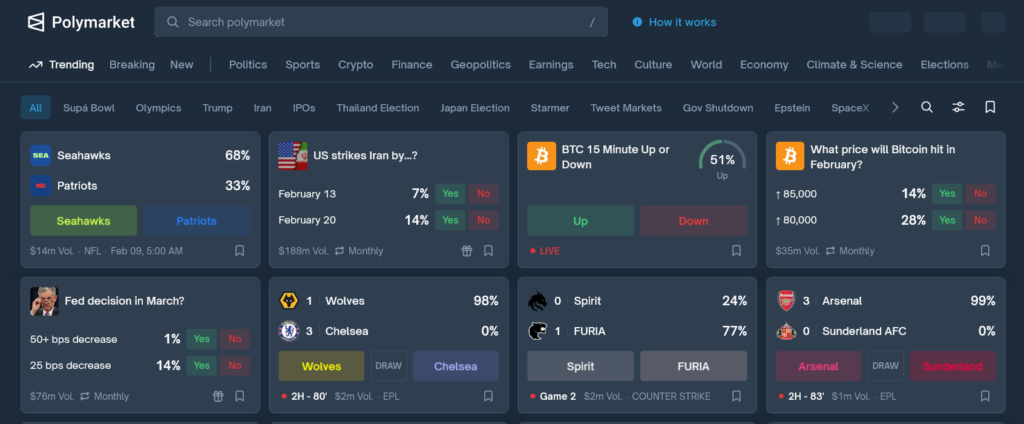Viewport: 1024px width, 424px height.
Task: Bookmark the Wolves vs Chelsea market
Action: [x=488, y=396]
